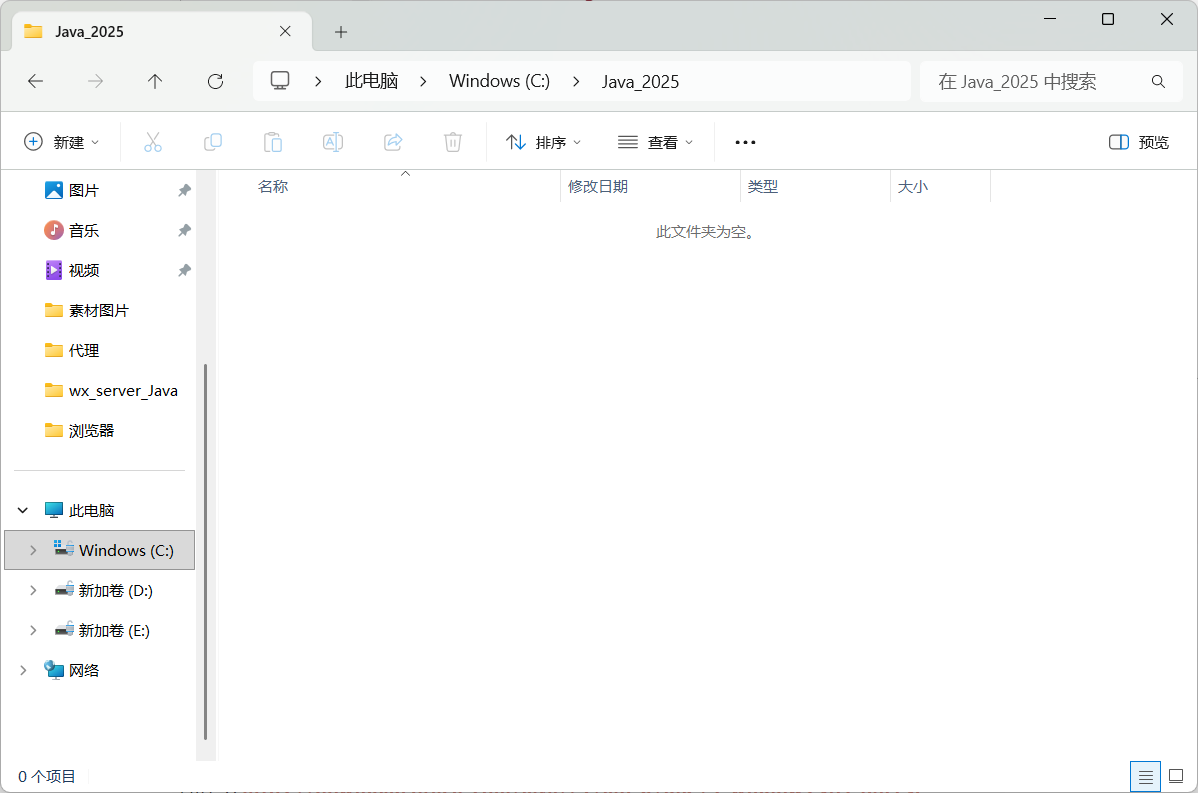This screenshot has height=793, width=1198.
Task: Click the Delete trash bin icon
Action: (x=453, y=142)
